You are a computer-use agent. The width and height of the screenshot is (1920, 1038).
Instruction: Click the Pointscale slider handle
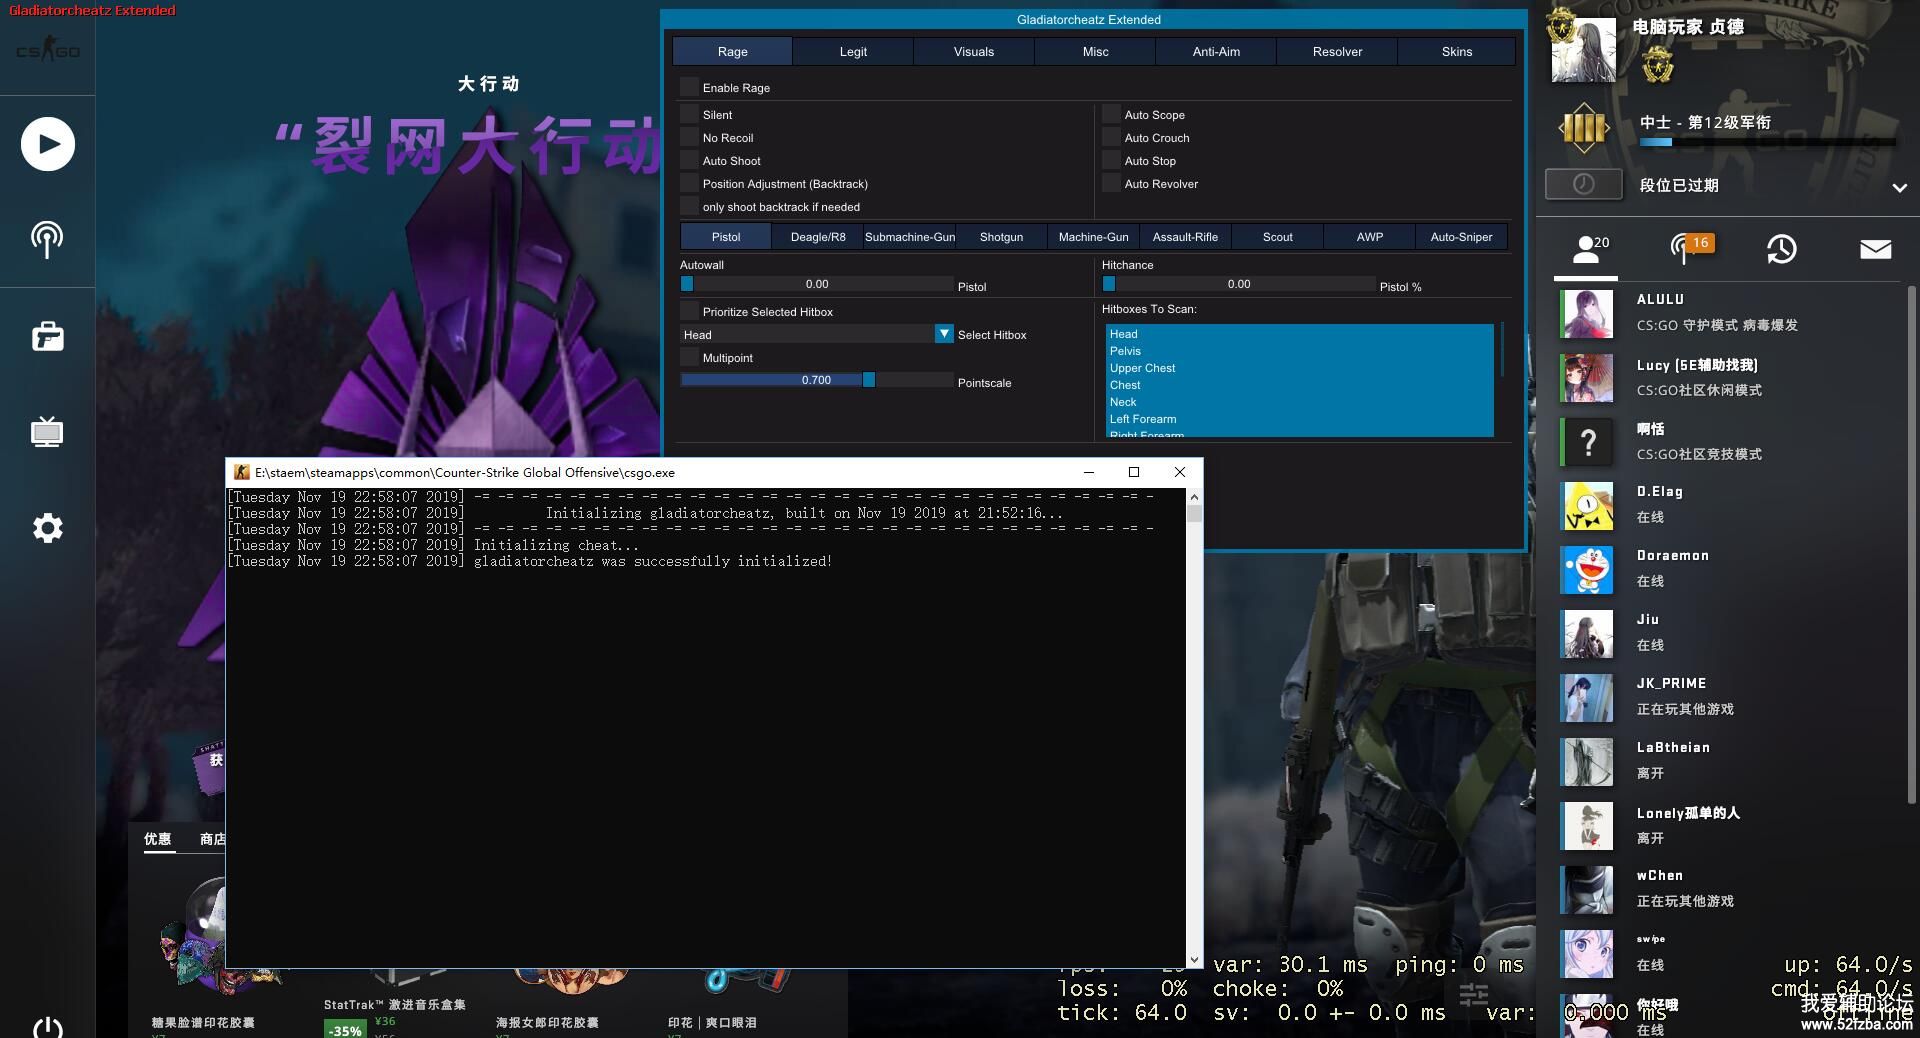point(869,380)
